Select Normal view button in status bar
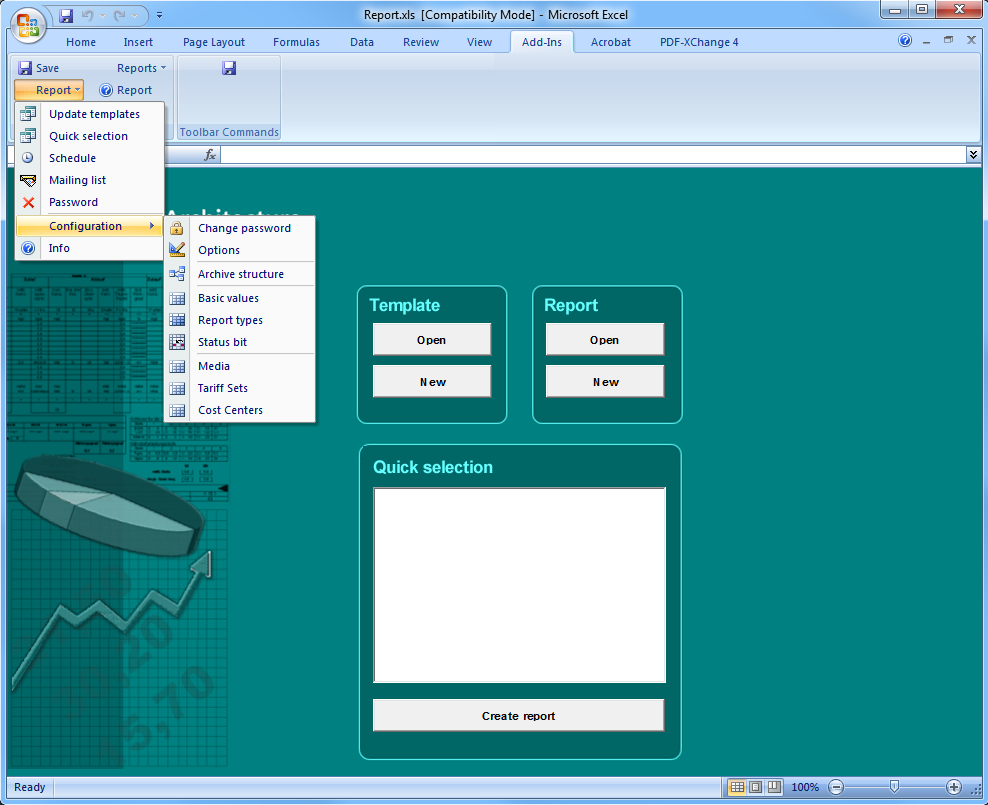Image resolution: width=988 pixels, height=805 pixels. point(737,787)
